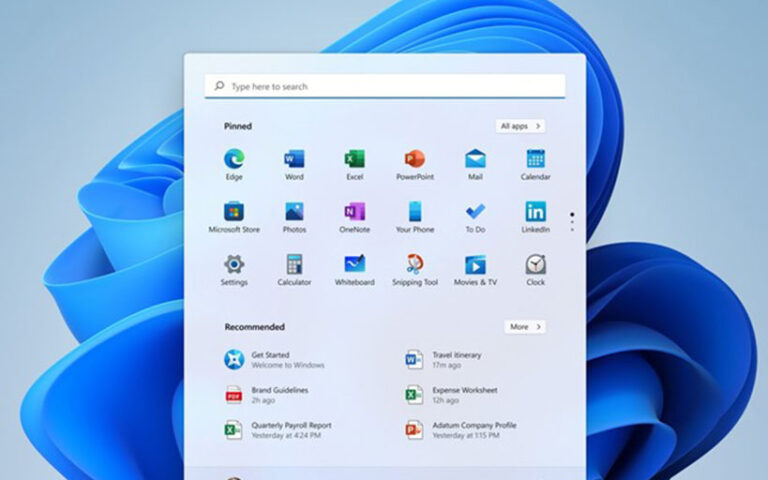Open Quarterly Payroll Report spreadsheet

pyautogui.click(x=278, y=430)
